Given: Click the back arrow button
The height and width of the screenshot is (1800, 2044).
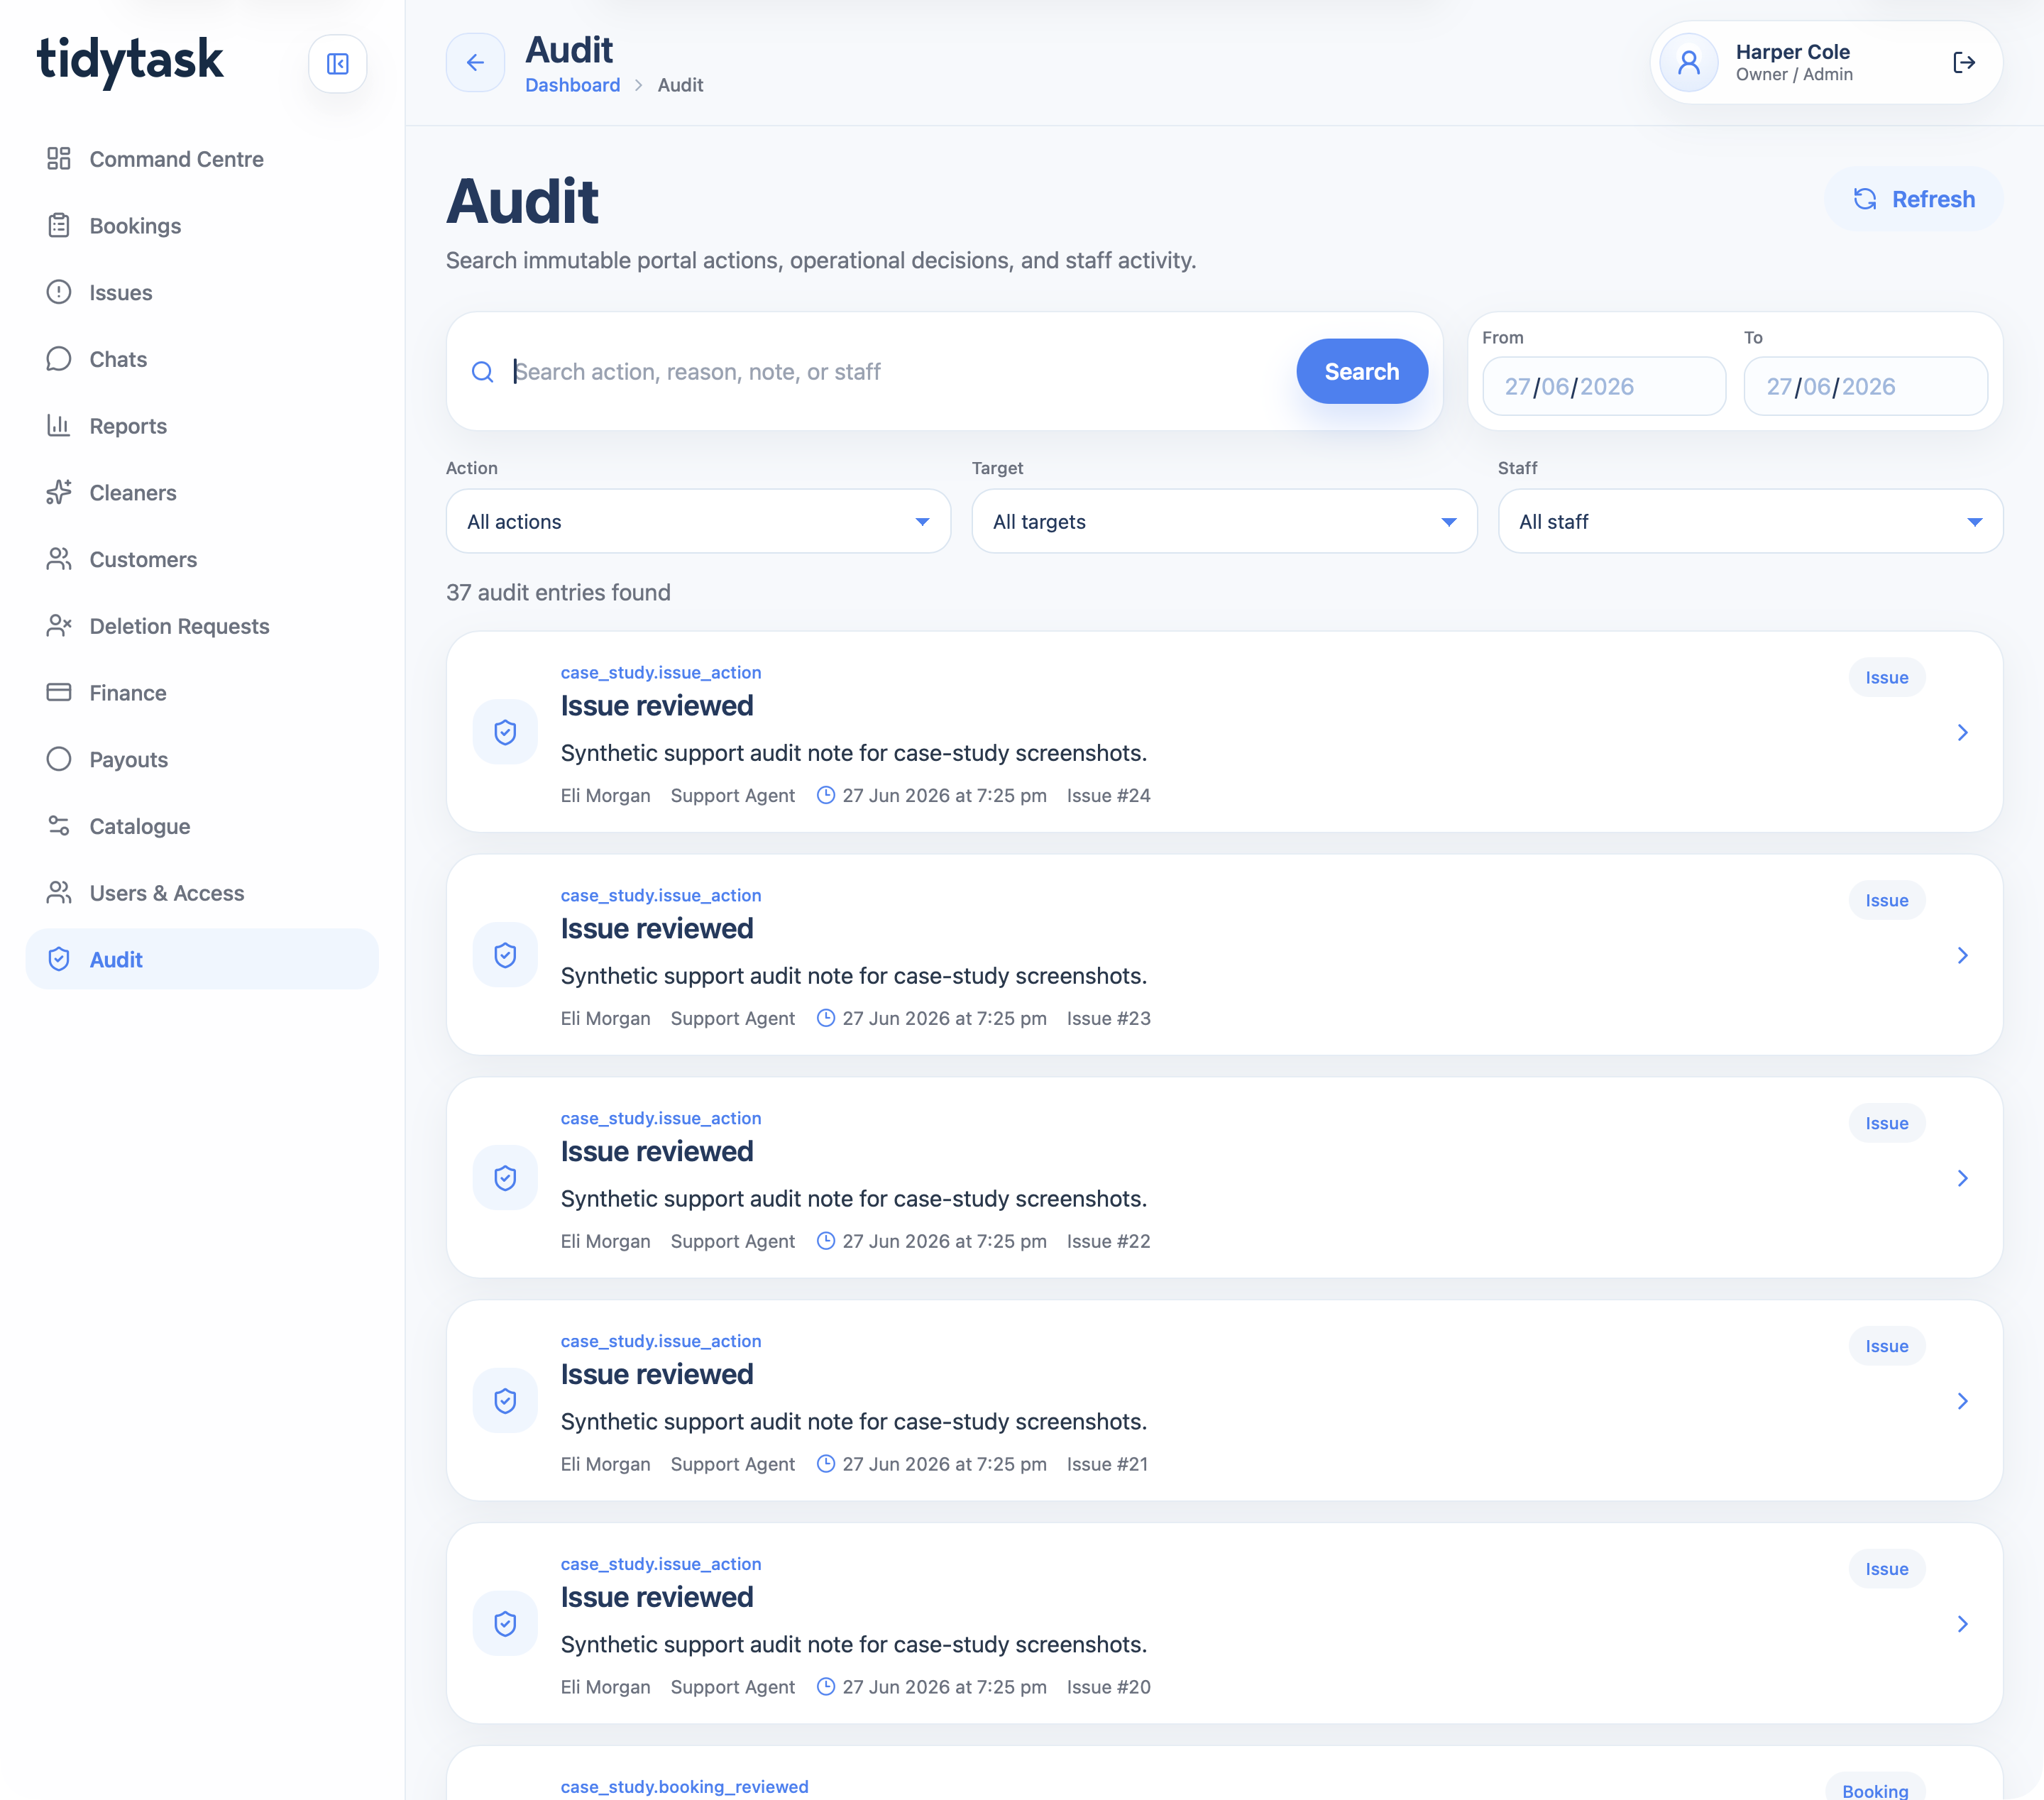Looking at the screenshot, I should pyautogui.click(x=475, y=63).
